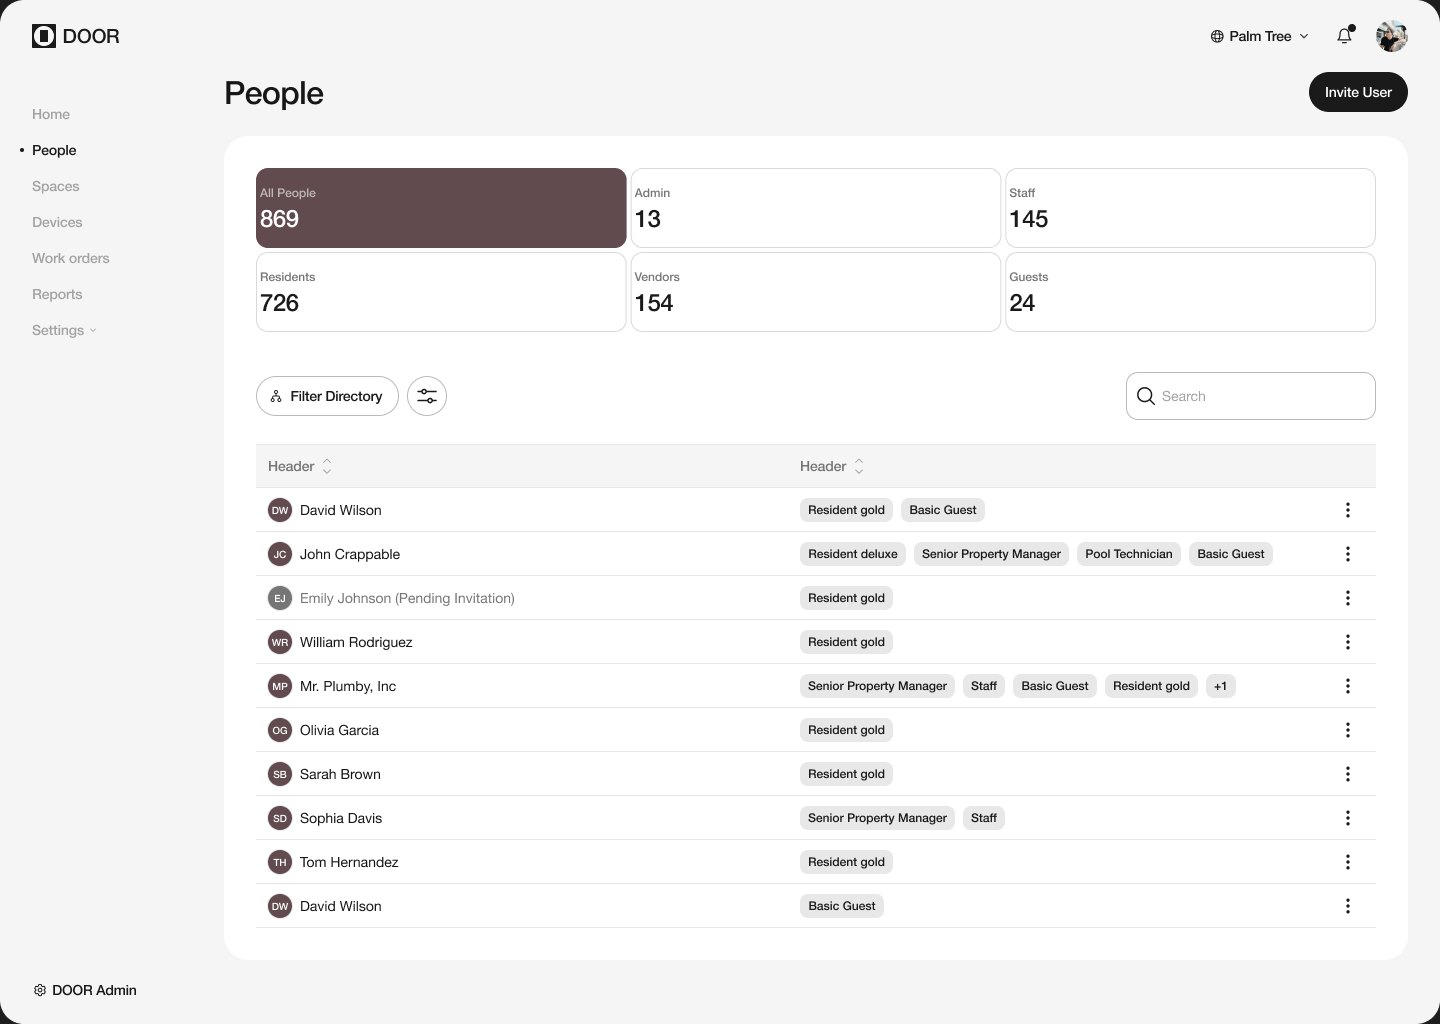Screen dimensions: 1440x1024
Task: Click the Pool Technician tag
Action: point(1129,554)
